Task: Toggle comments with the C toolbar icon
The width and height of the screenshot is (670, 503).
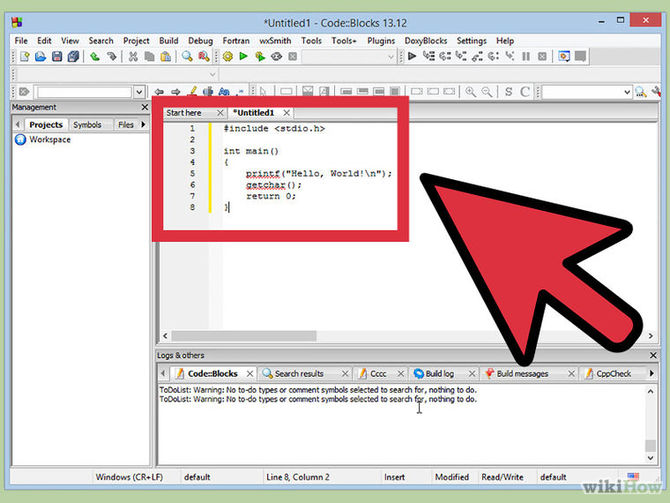Action: click(525, 91)
